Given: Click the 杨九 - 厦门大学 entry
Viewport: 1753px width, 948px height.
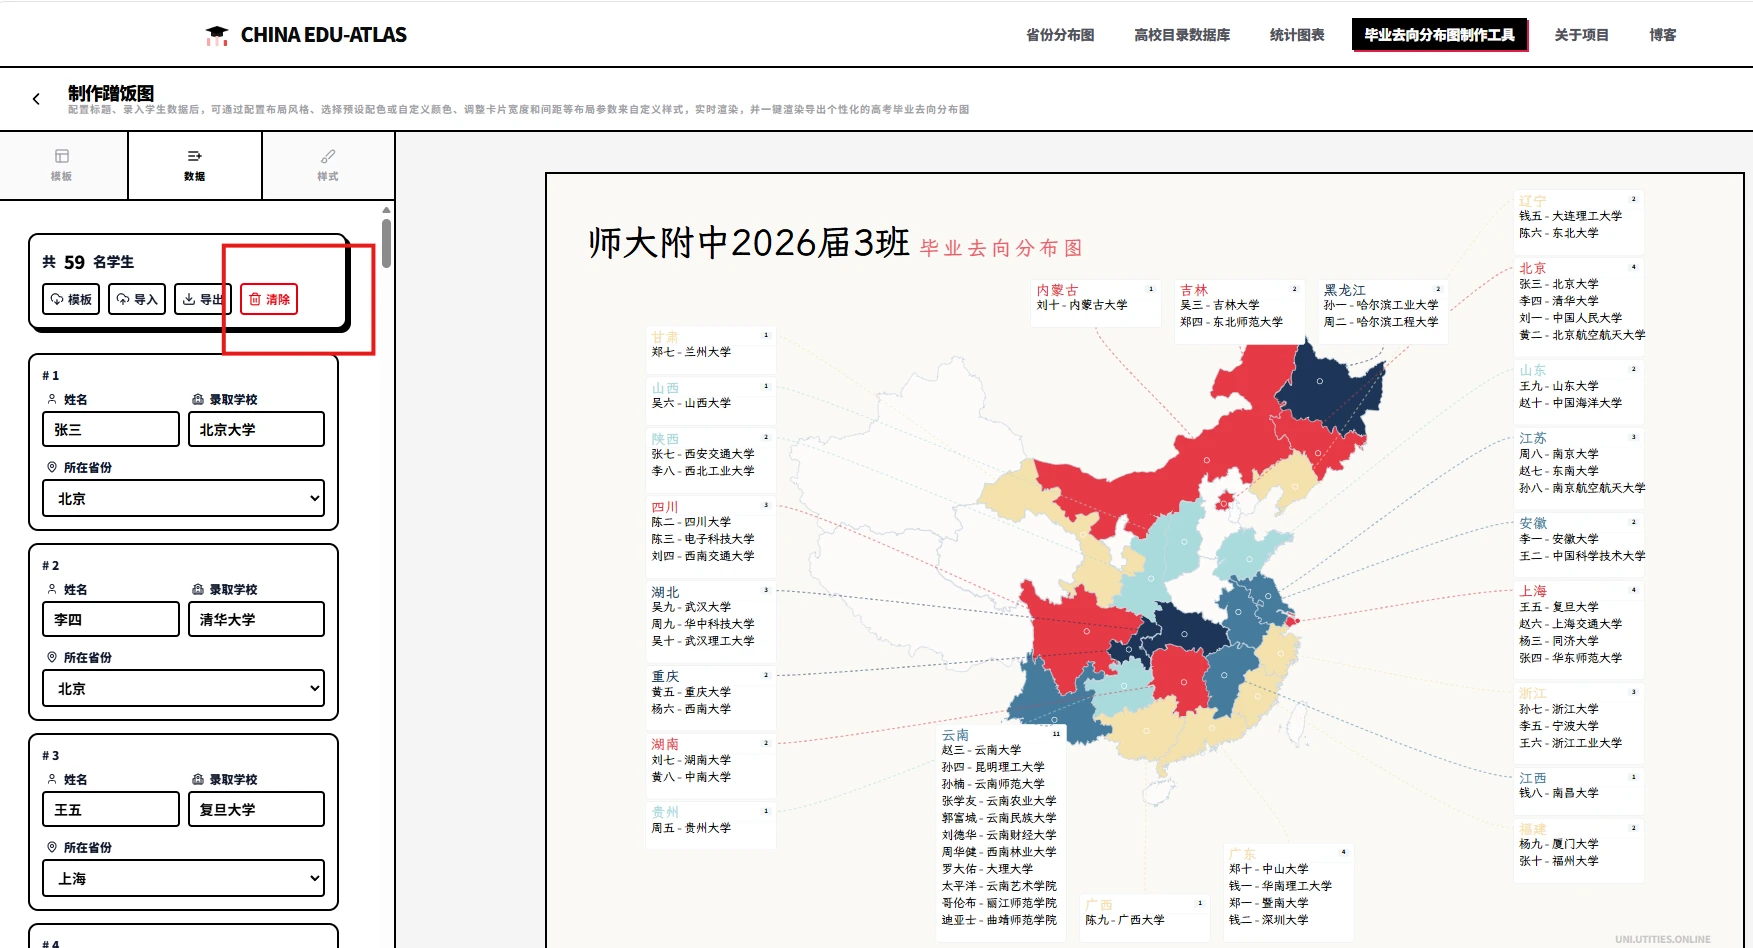Looking at the screenshot, I should point(1559,844).
